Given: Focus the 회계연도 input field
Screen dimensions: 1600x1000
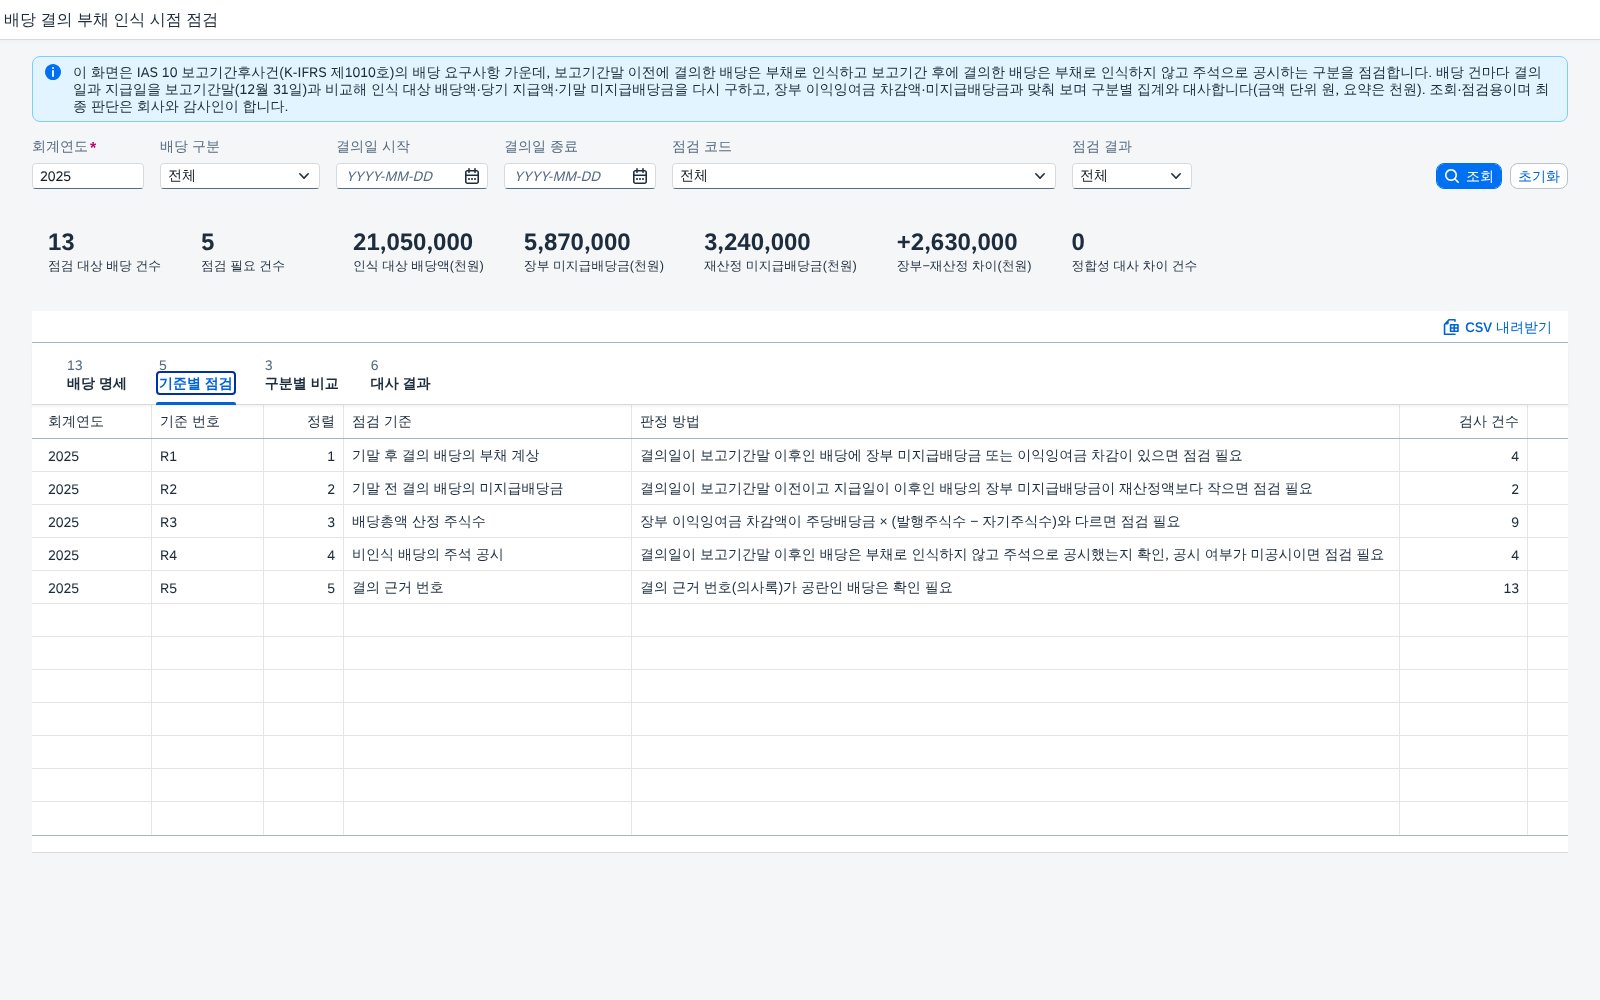Looking at the screenshot, I should pos(88,176).
